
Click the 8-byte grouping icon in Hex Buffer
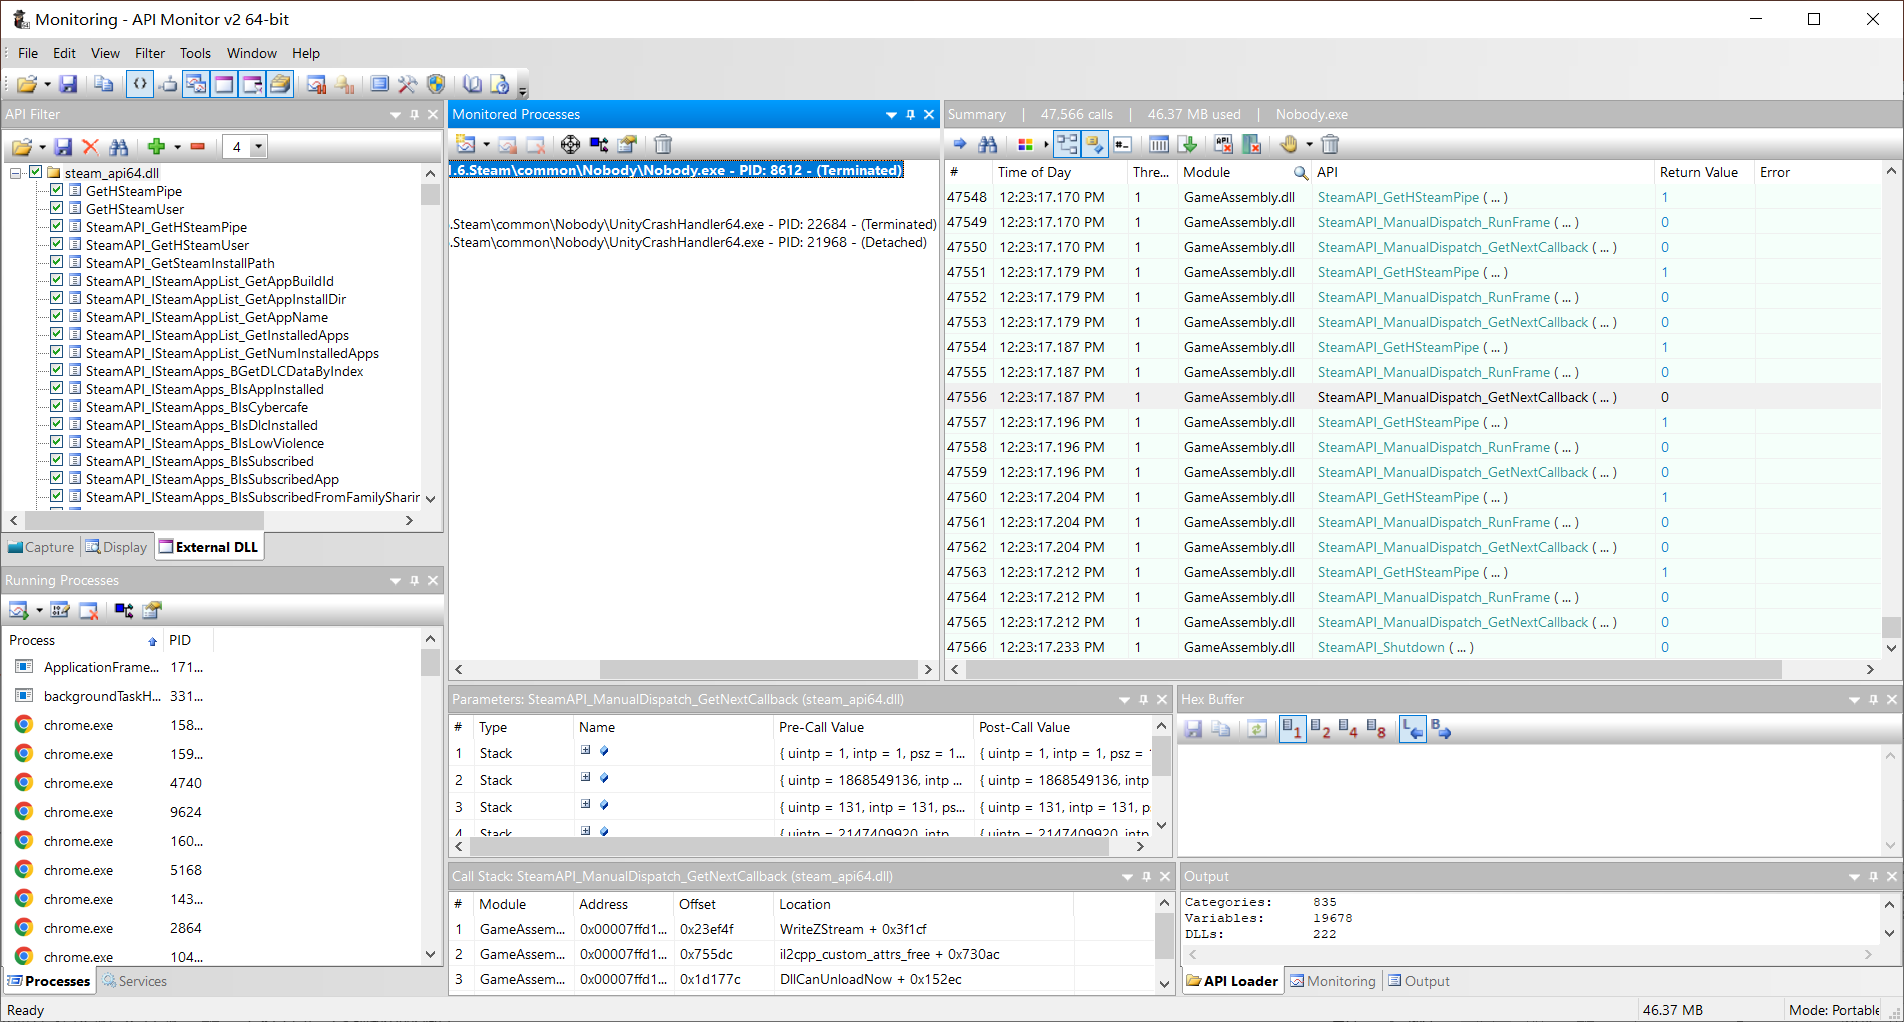pos(1376,730)
